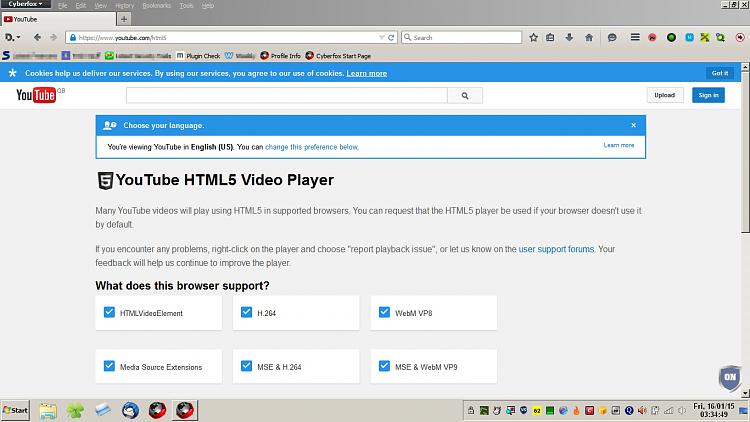750x422 pixels.
Task: Open the chat speech-bubble toolbar icon
Action: point(612,37)
